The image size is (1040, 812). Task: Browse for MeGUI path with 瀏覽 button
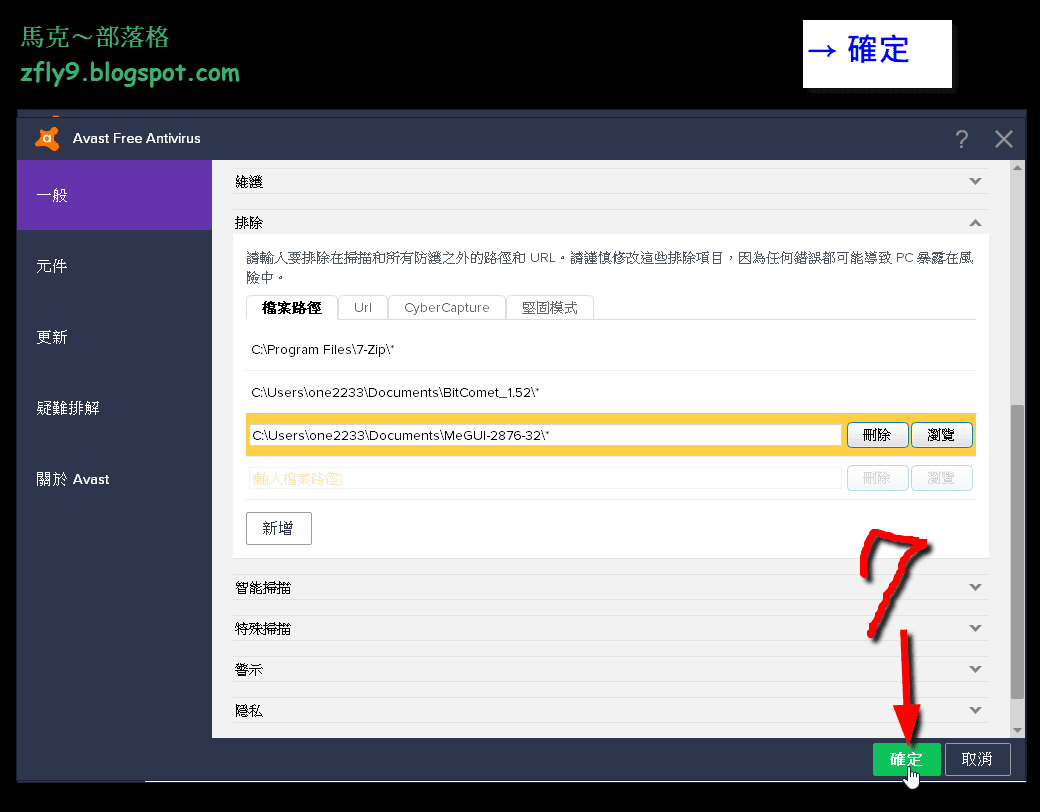point(941,435)
